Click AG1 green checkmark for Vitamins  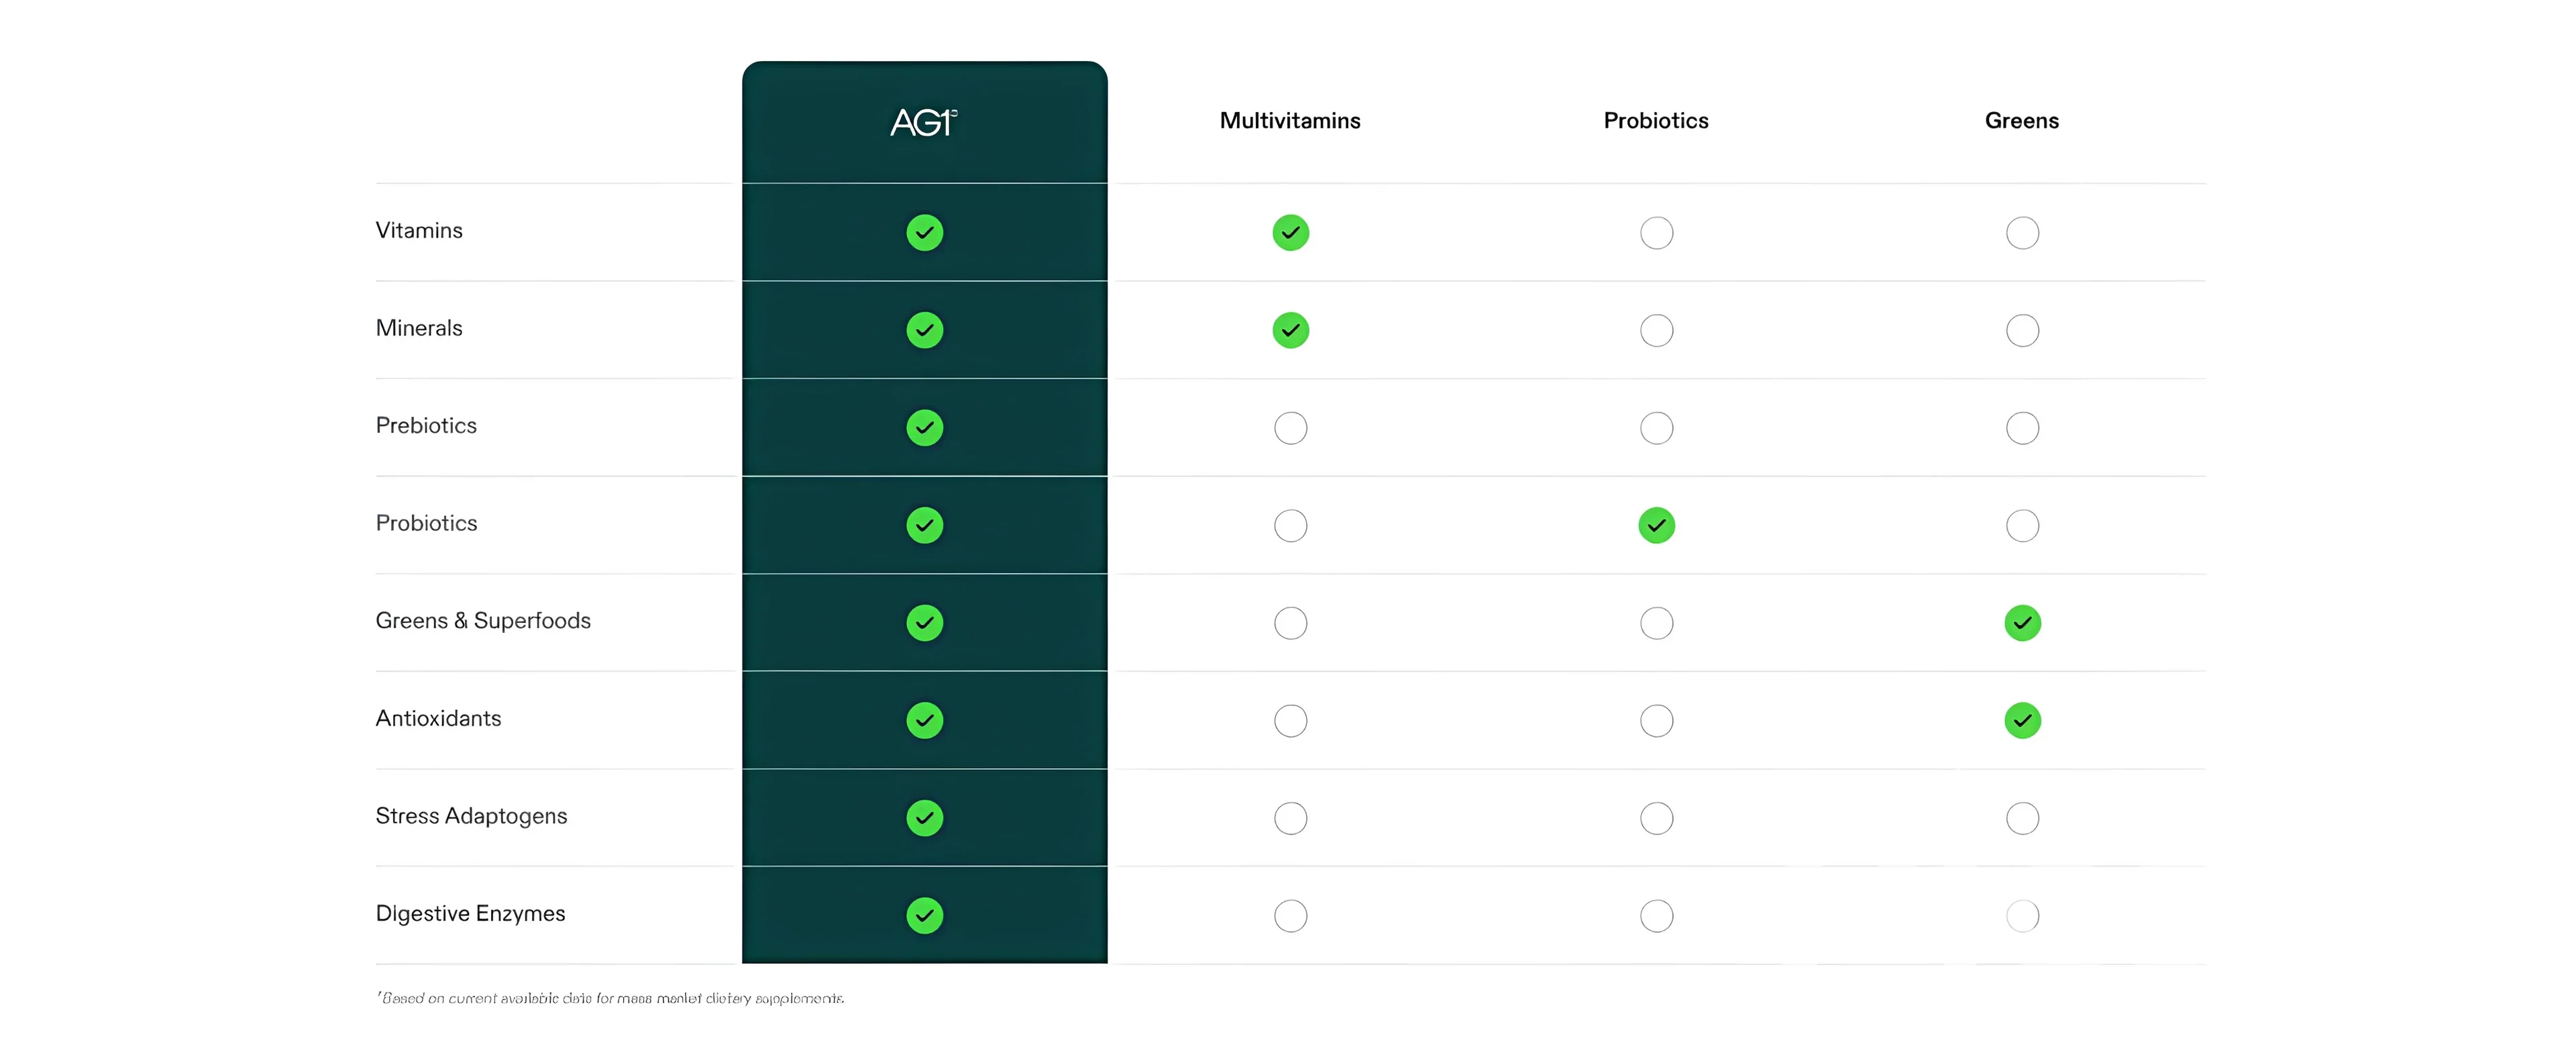coord(924,233)
